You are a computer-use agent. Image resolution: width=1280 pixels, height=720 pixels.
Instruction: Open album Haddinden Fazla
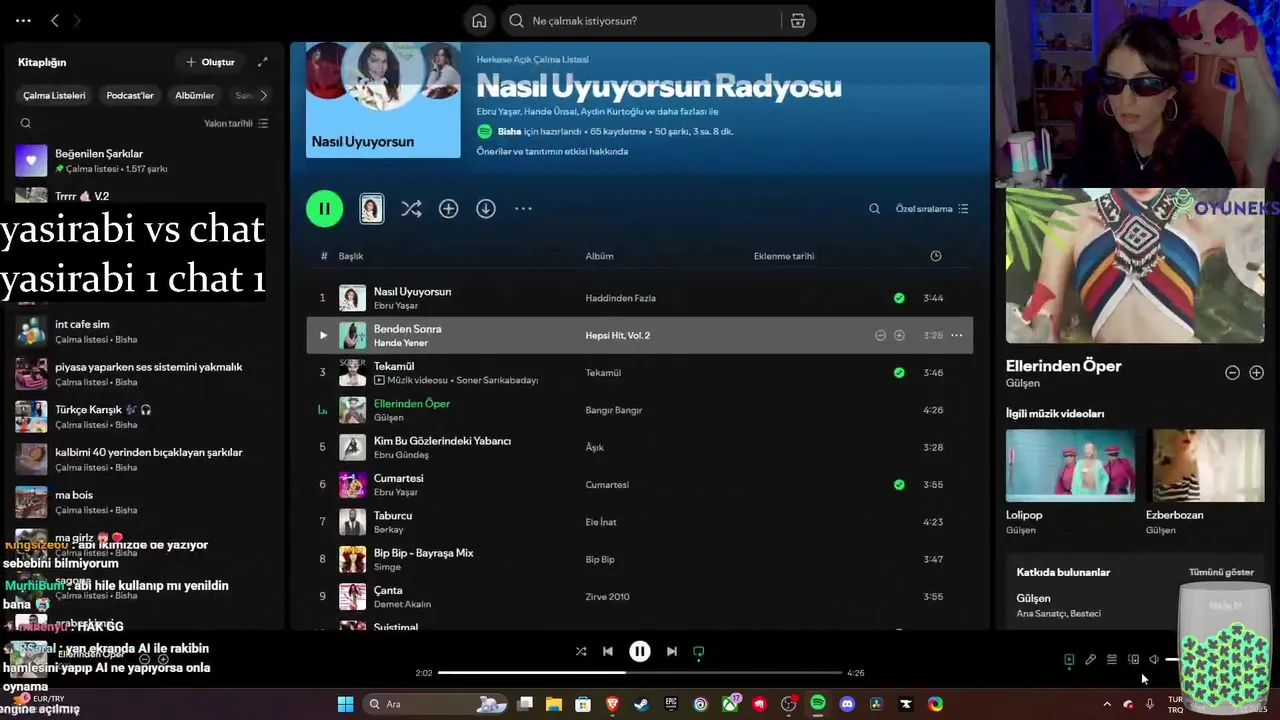(x=621, y=298)
